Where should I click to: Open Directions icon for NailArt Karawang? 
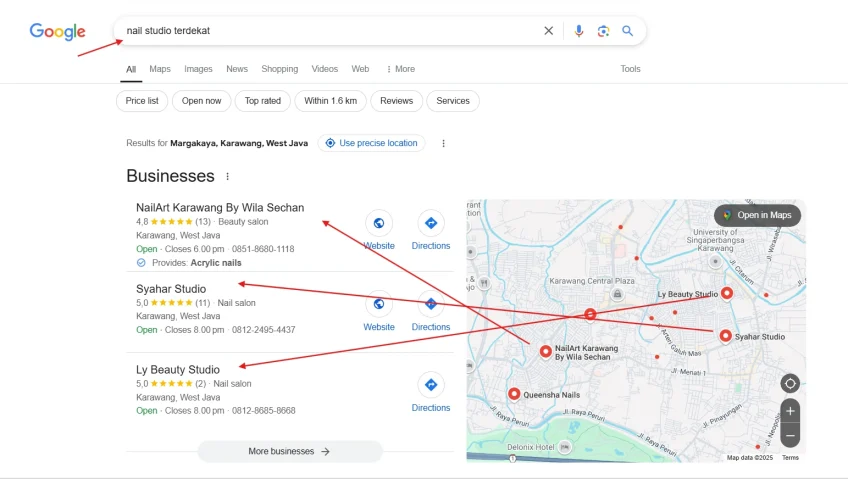pyautogui.click(x=430, y=223)
